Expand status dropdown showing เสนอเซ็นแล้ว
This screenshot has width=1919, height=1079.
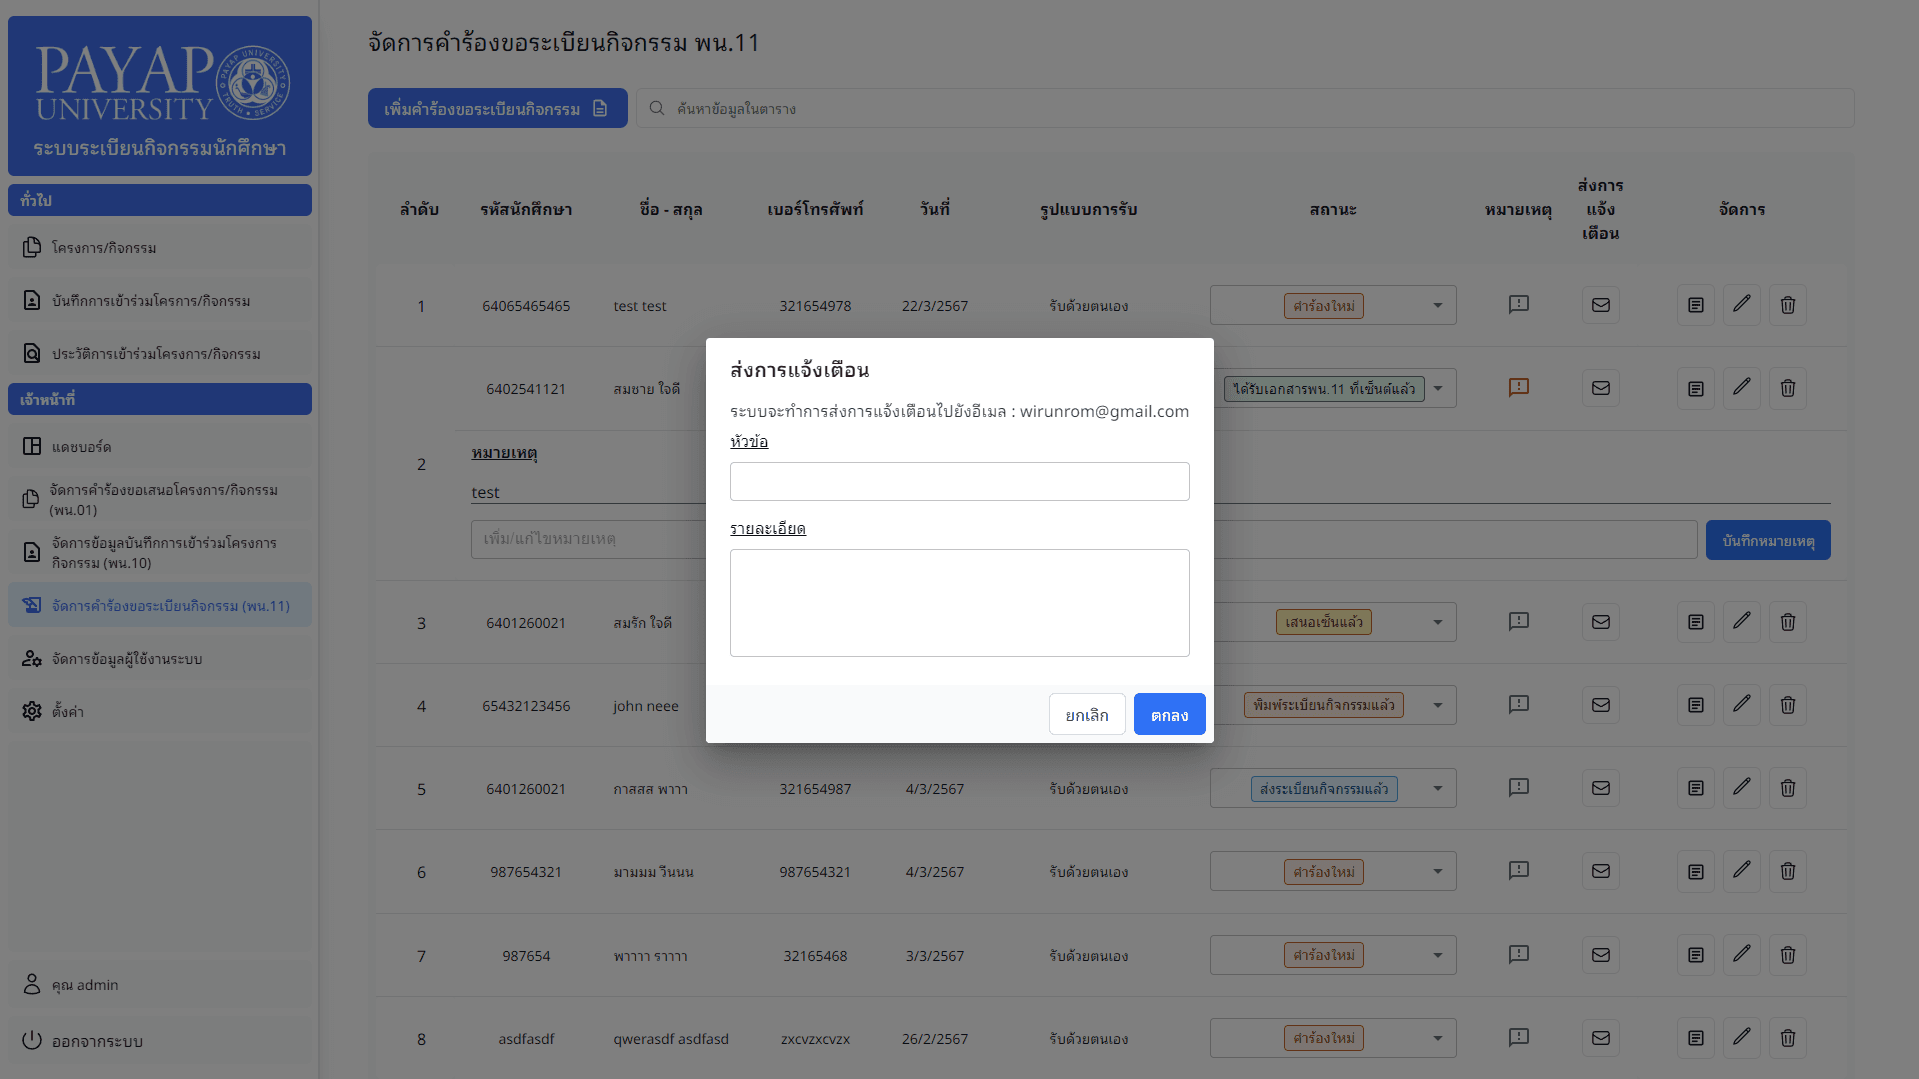click(1333, 622)
